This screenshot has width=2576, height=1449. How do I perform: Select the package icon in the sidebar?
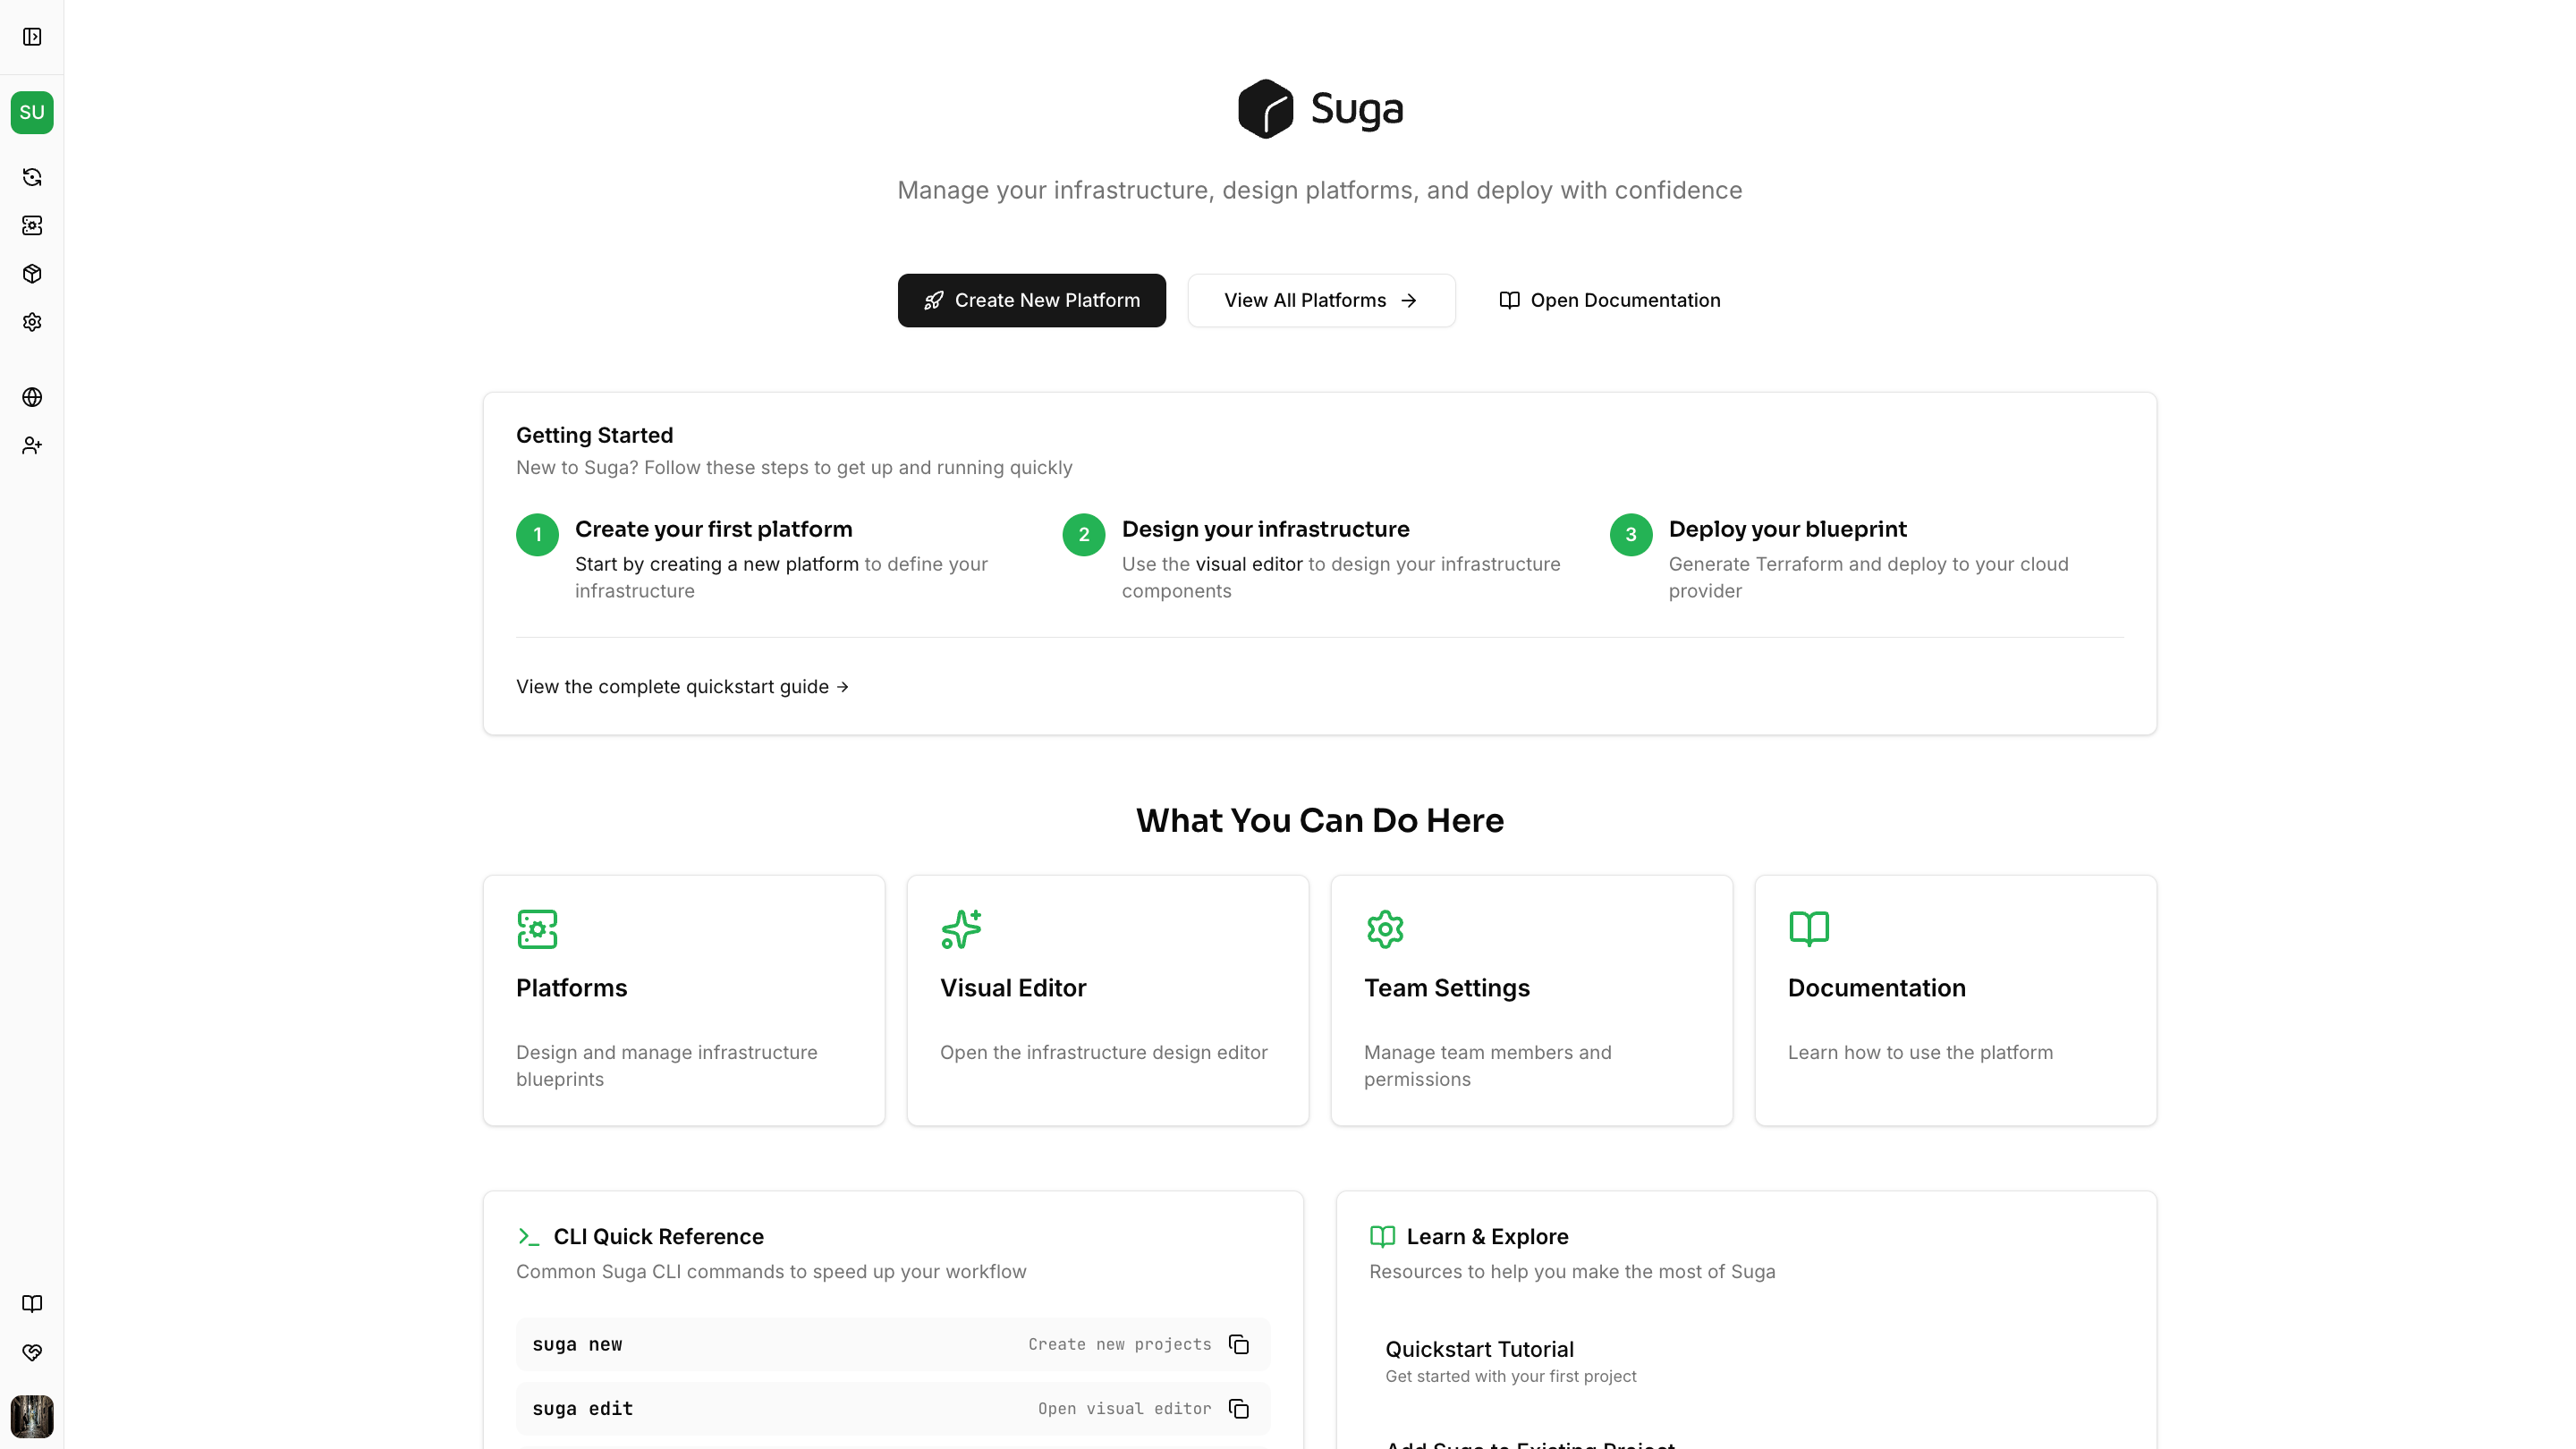pos(31,274)
